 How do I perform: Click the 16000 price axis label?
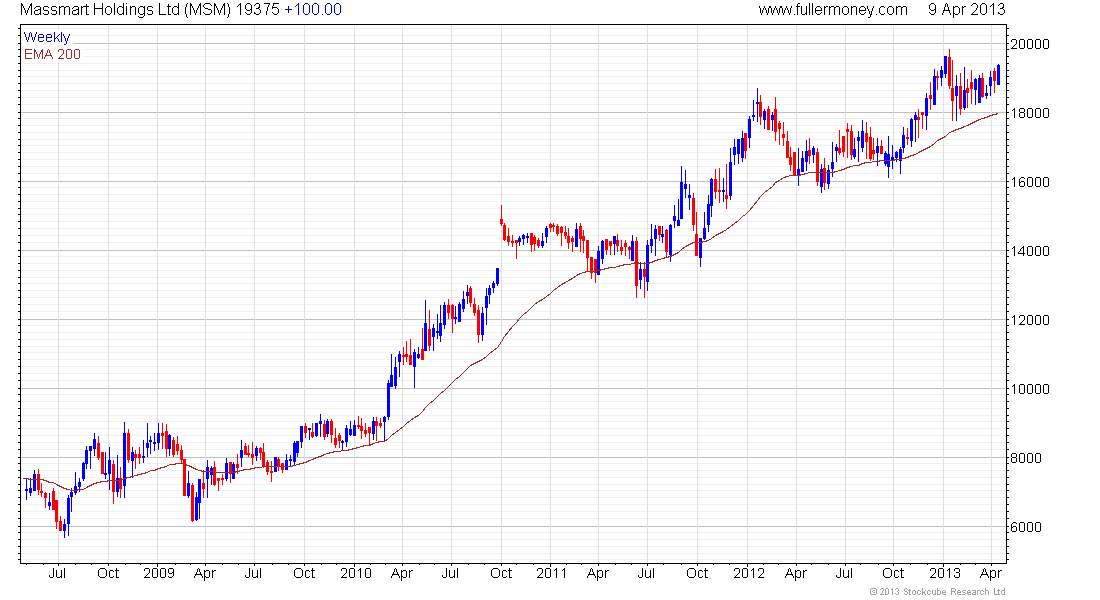pos(1030,182)
